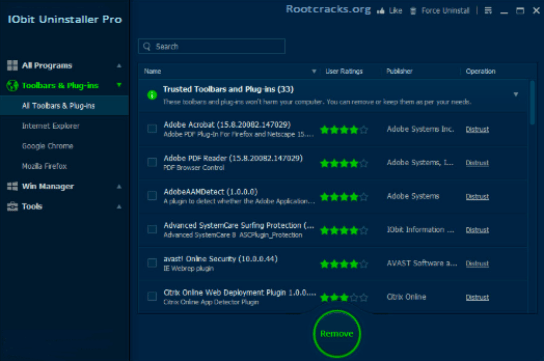The height and width of the screenshot is (361, 544).
Task: Open Win Manager section
Action: click(65, 187)
